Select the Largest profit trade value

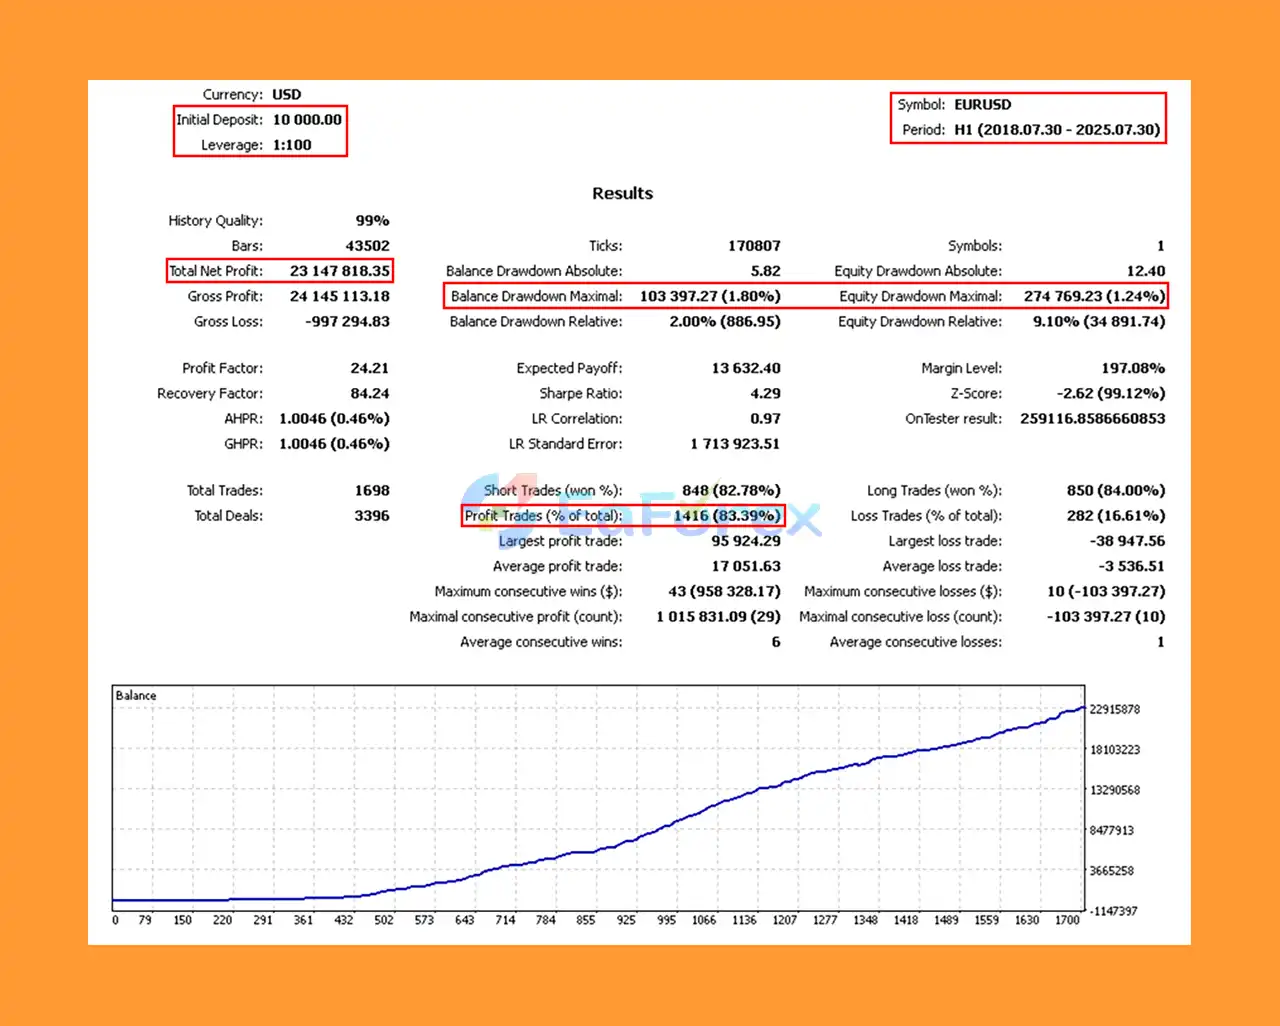point(746,541)
